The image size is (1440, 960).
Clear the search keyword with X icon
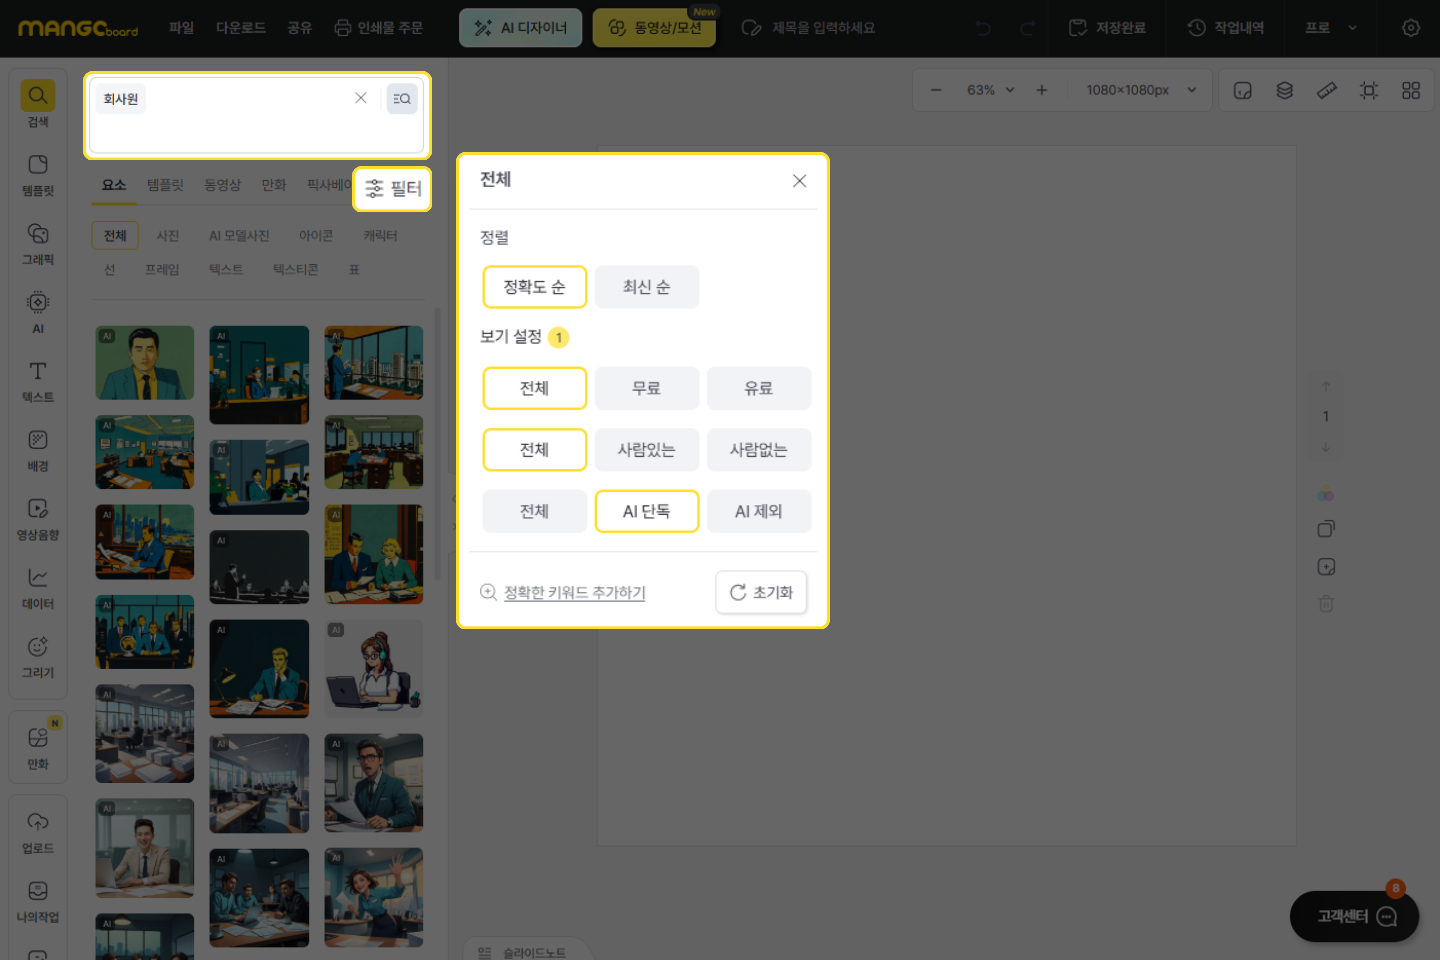(360, 98)
